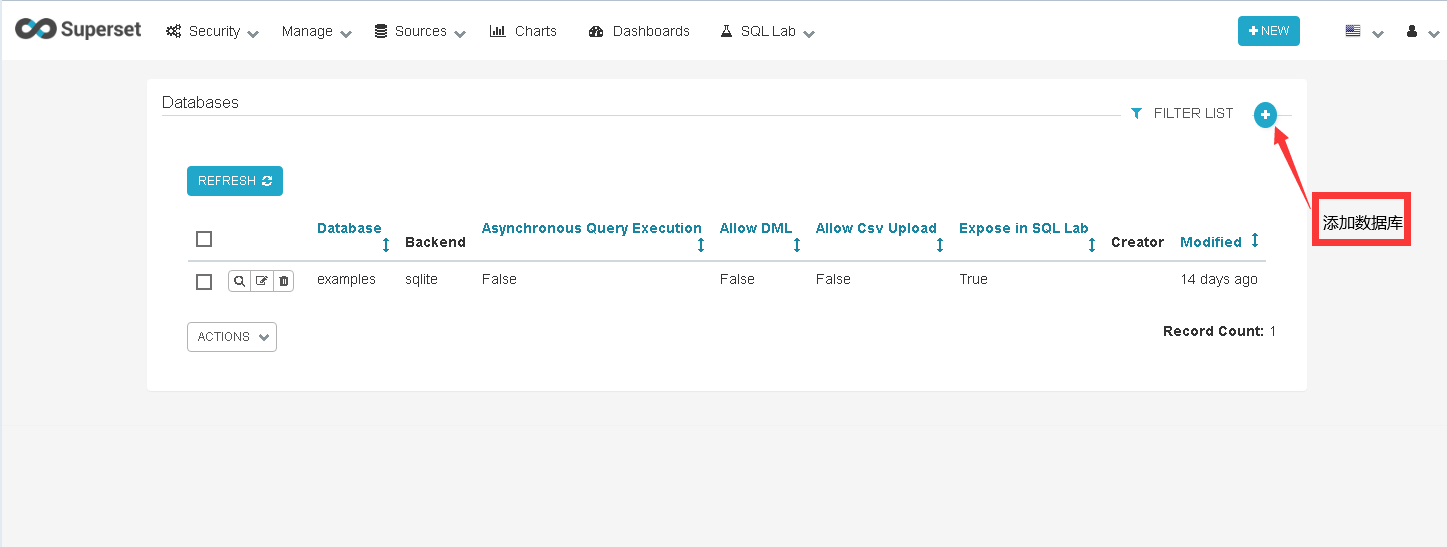The height and width of the screenshot is (547, 1447).
Task: Open the user account dropdown chevron
Action: click(x=1434, y=33)
